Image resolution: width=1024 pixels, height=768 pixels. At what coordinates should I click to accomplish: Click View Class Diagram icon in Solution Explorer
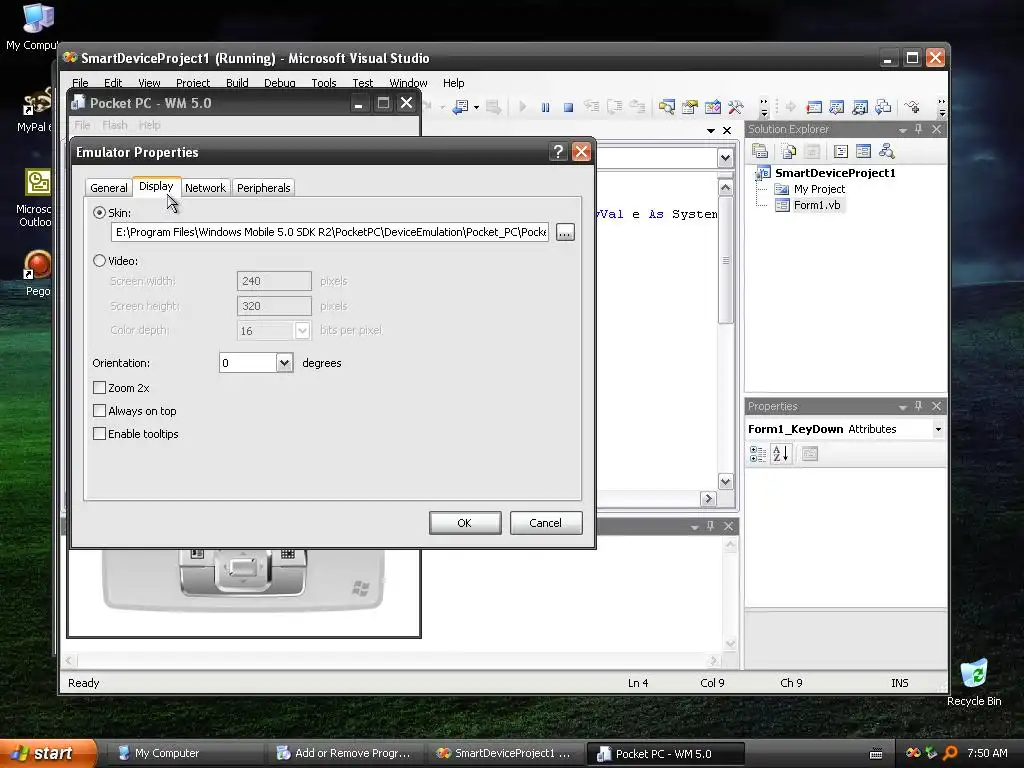coord(886,152)
